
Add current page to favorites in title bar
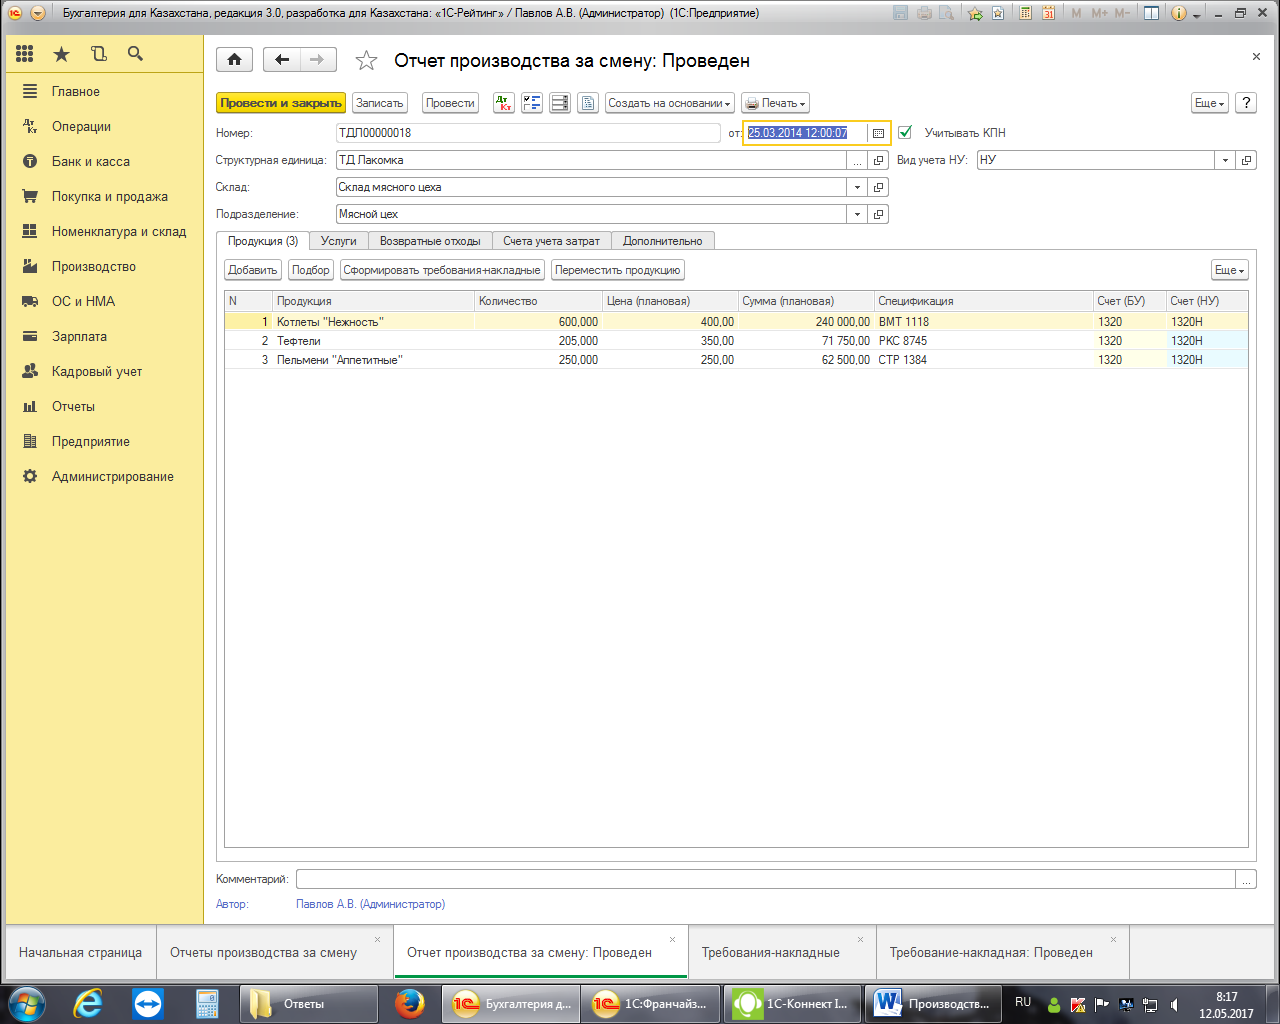[x=975, y=13]
